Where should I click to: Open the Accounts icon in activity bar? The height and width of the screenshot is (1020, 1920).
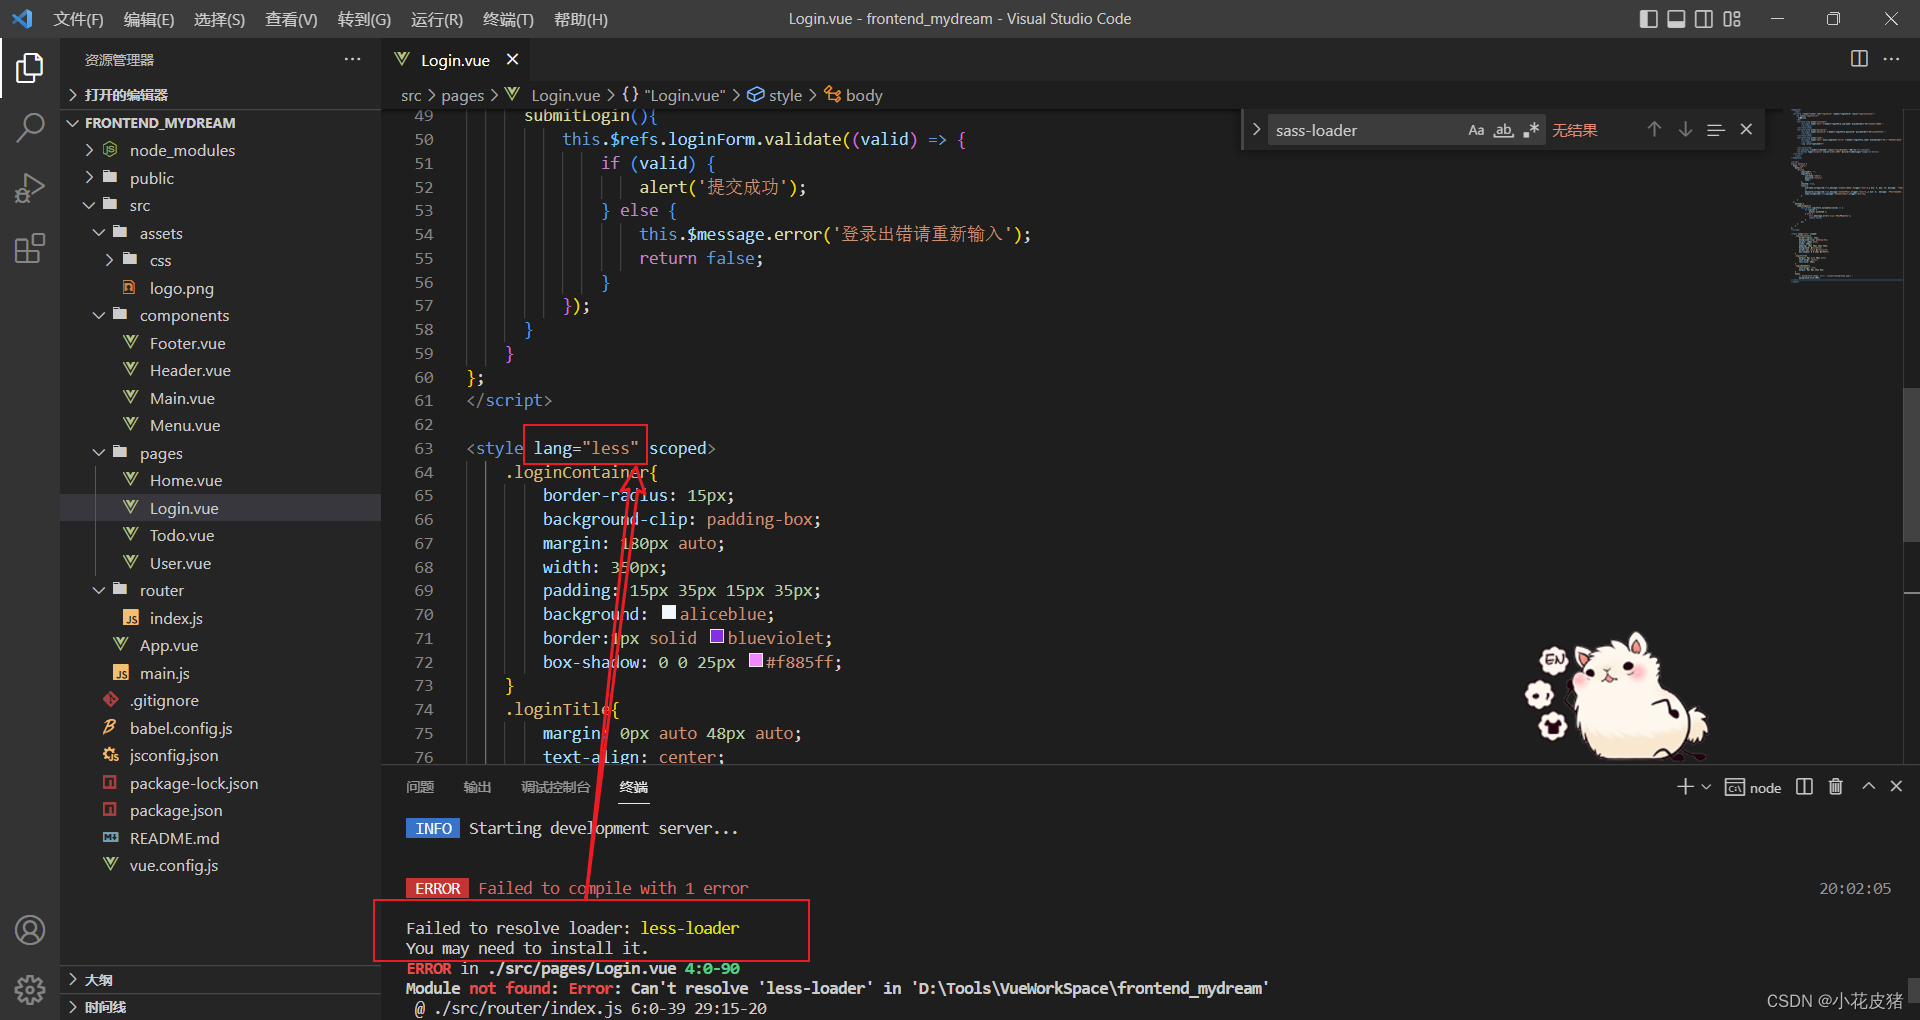pos(30,930)
